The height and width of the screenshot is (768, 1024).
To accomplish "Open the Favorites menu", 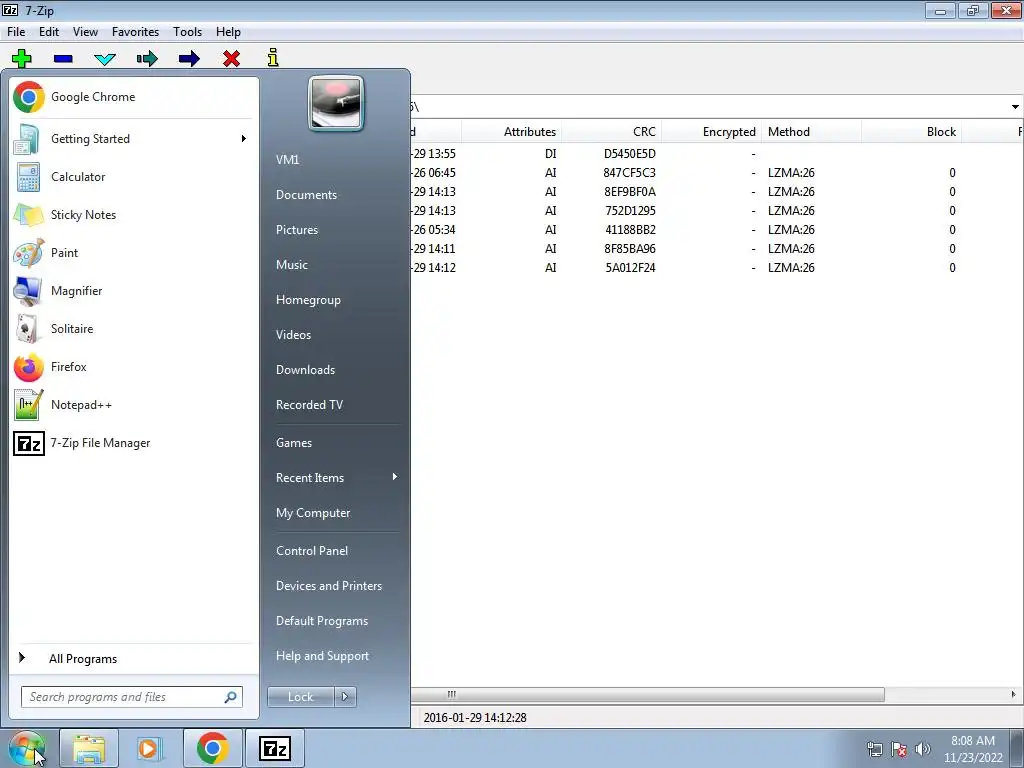I will (x=135, y=32).
